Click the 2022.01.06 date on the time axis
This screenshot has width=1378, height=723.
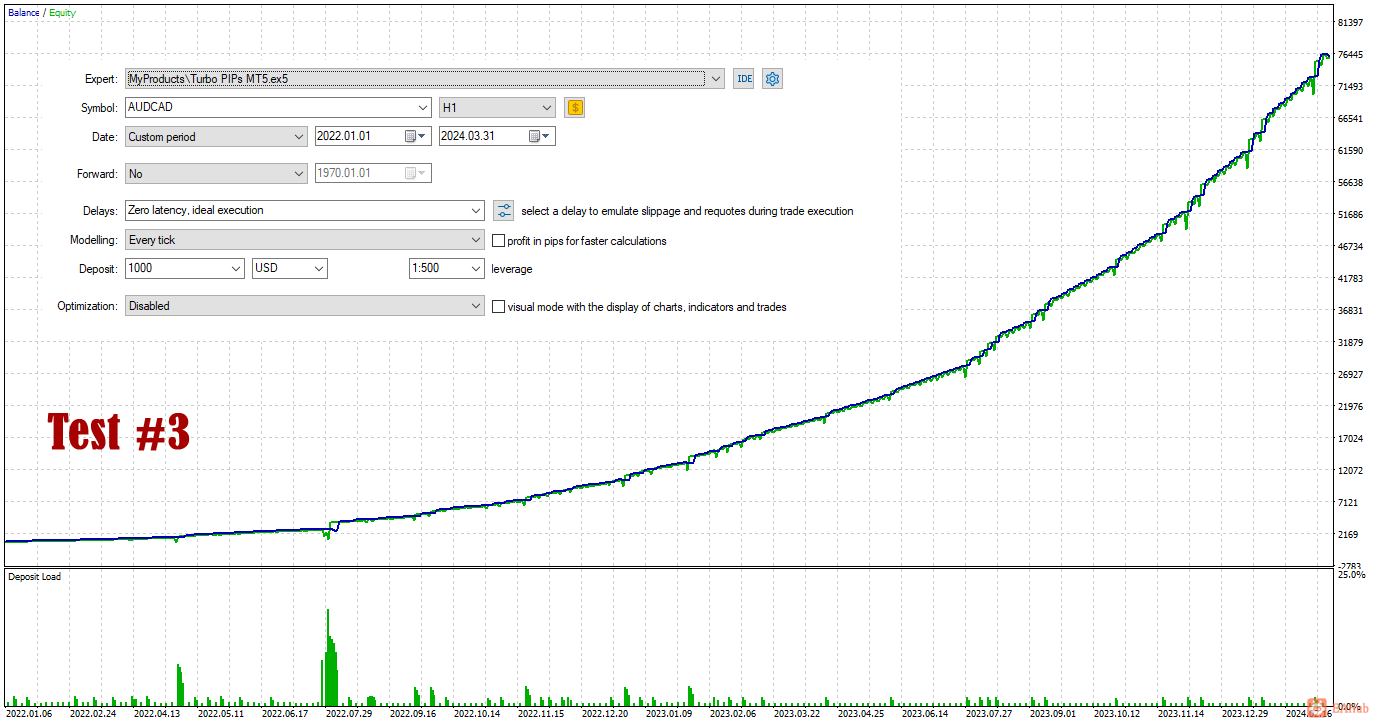[27, 714]
